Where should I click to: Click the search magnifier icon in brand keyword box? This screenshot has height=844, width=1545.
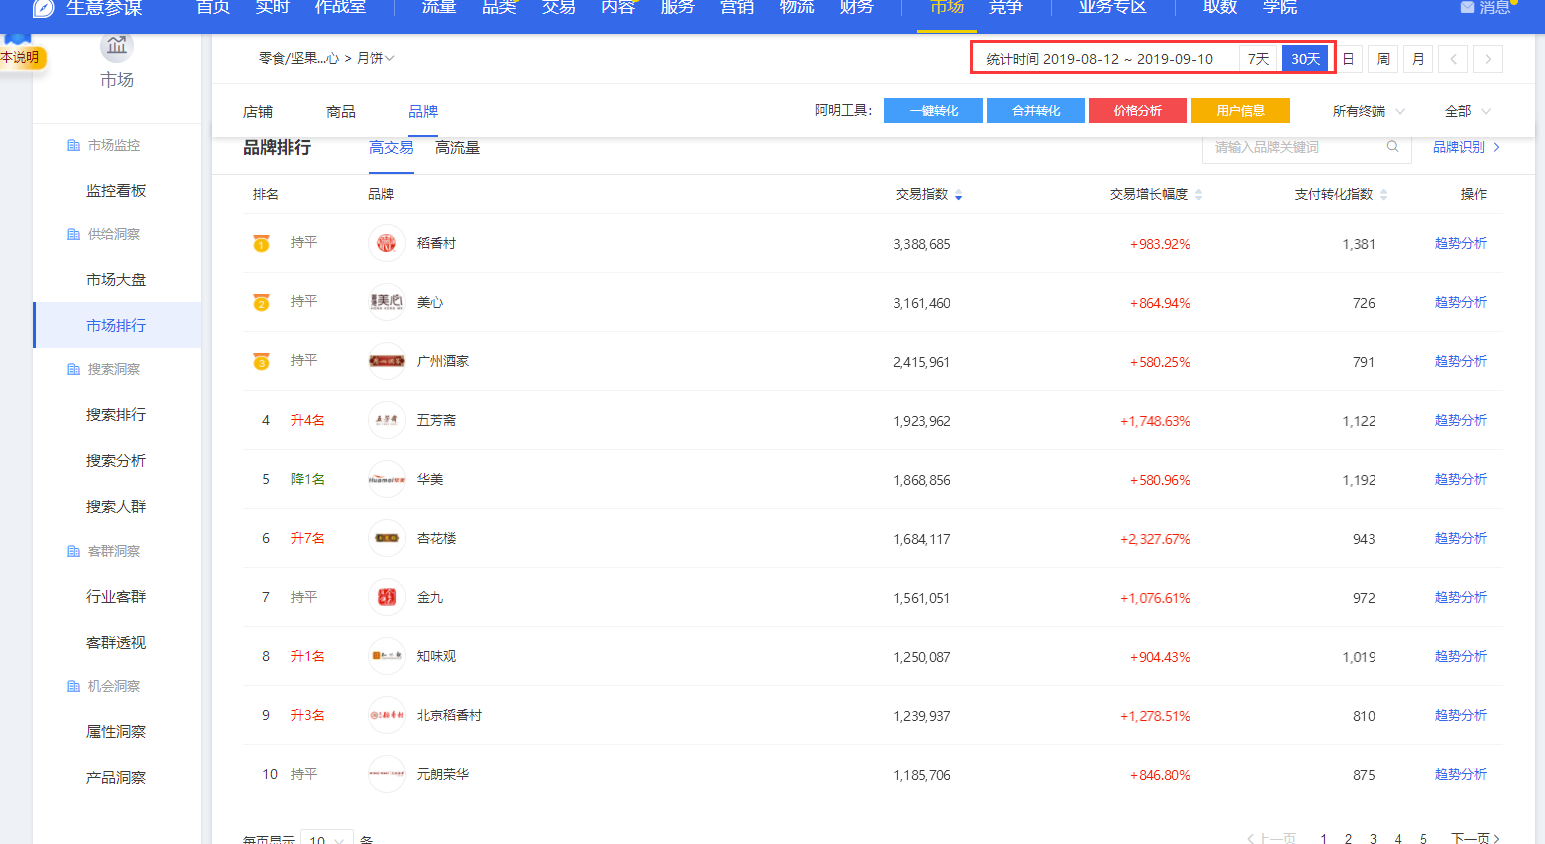[1392, 147]
